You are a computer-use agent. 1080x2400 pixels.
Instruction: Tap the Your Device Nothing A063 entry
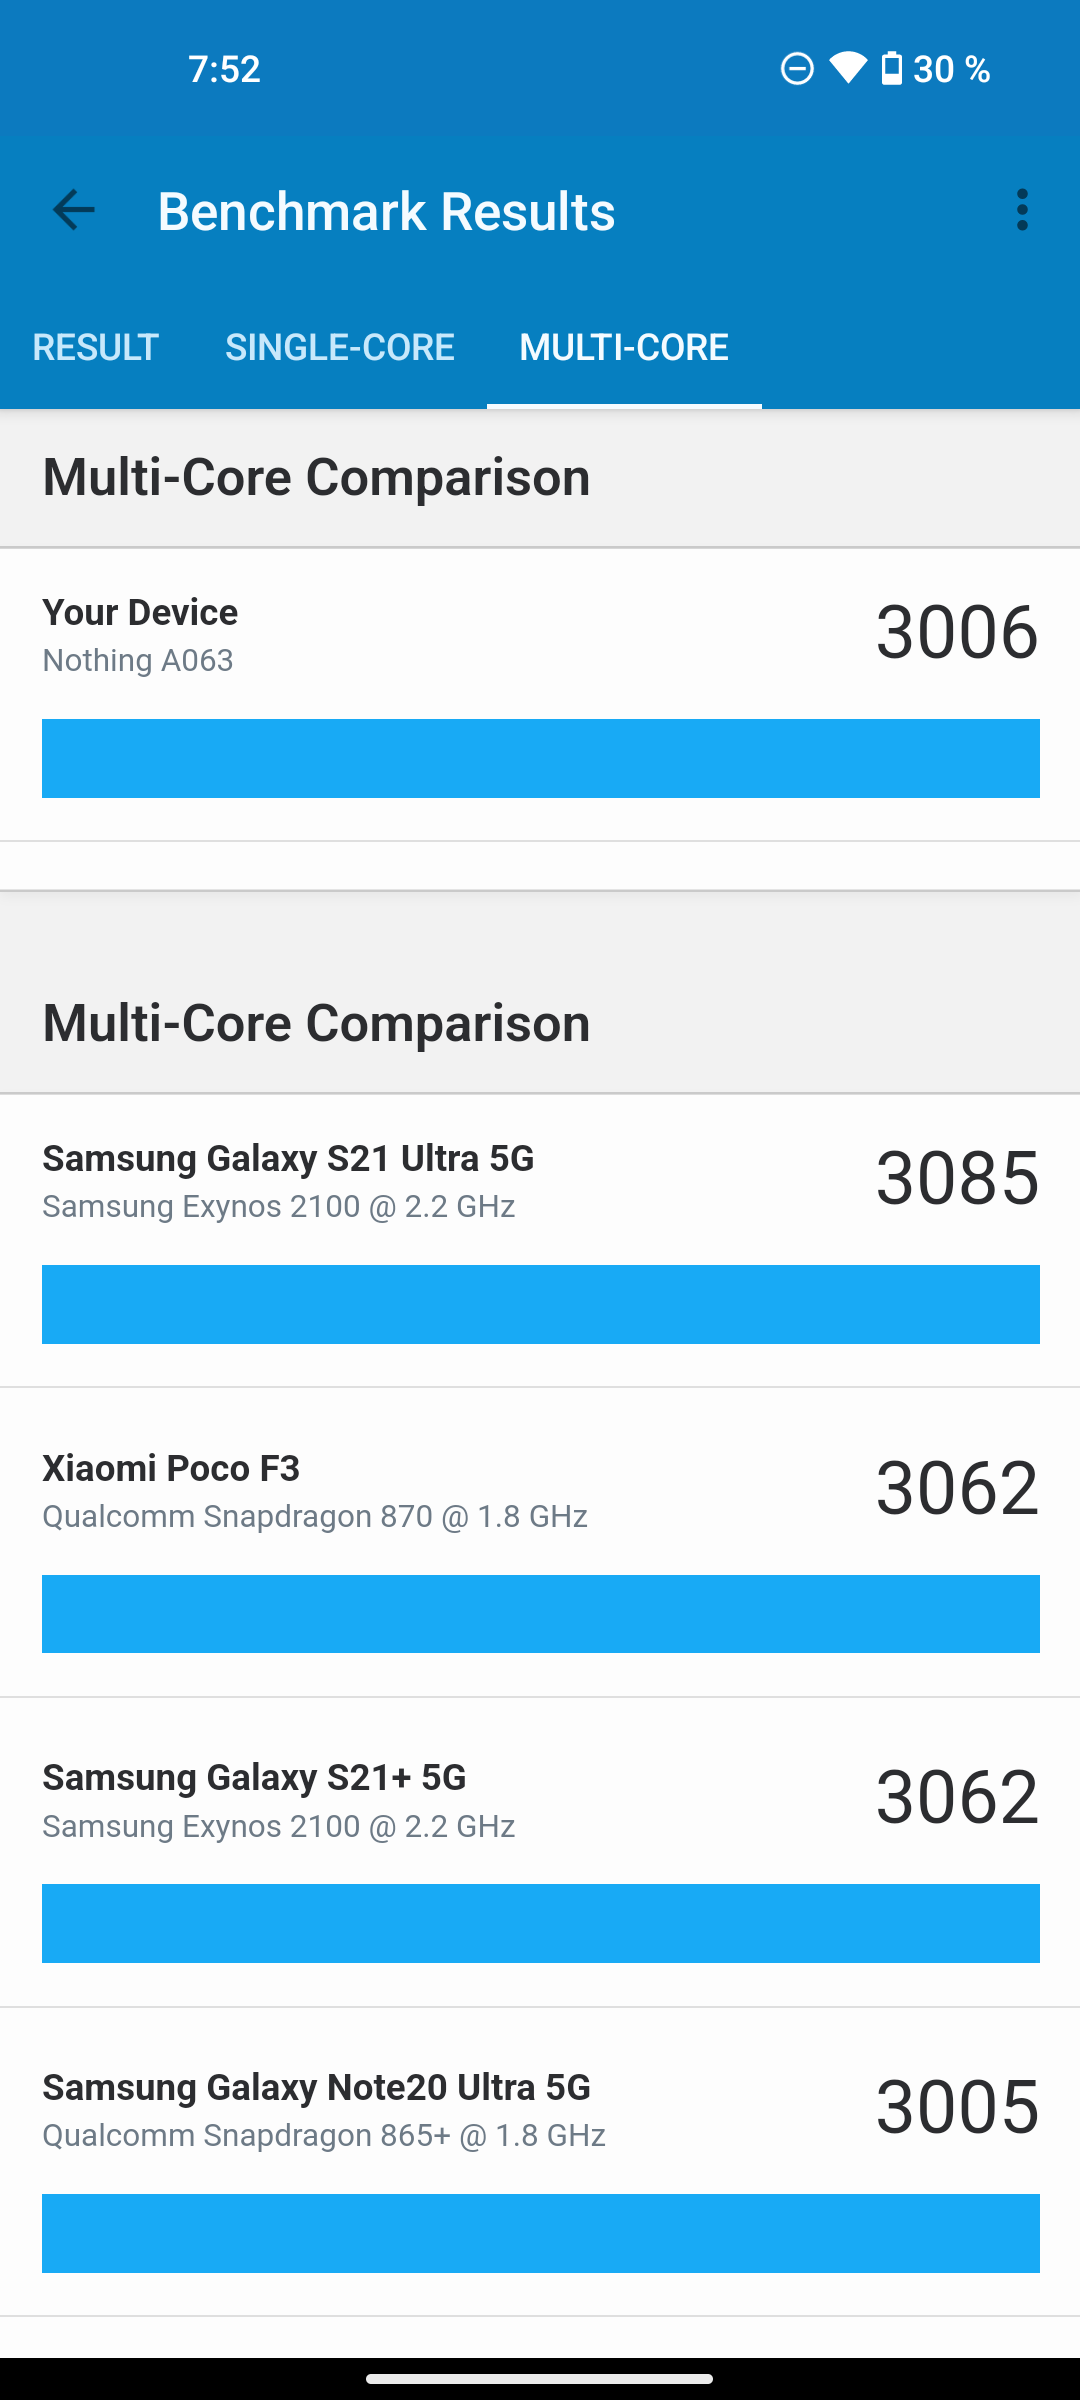point(140,634)
